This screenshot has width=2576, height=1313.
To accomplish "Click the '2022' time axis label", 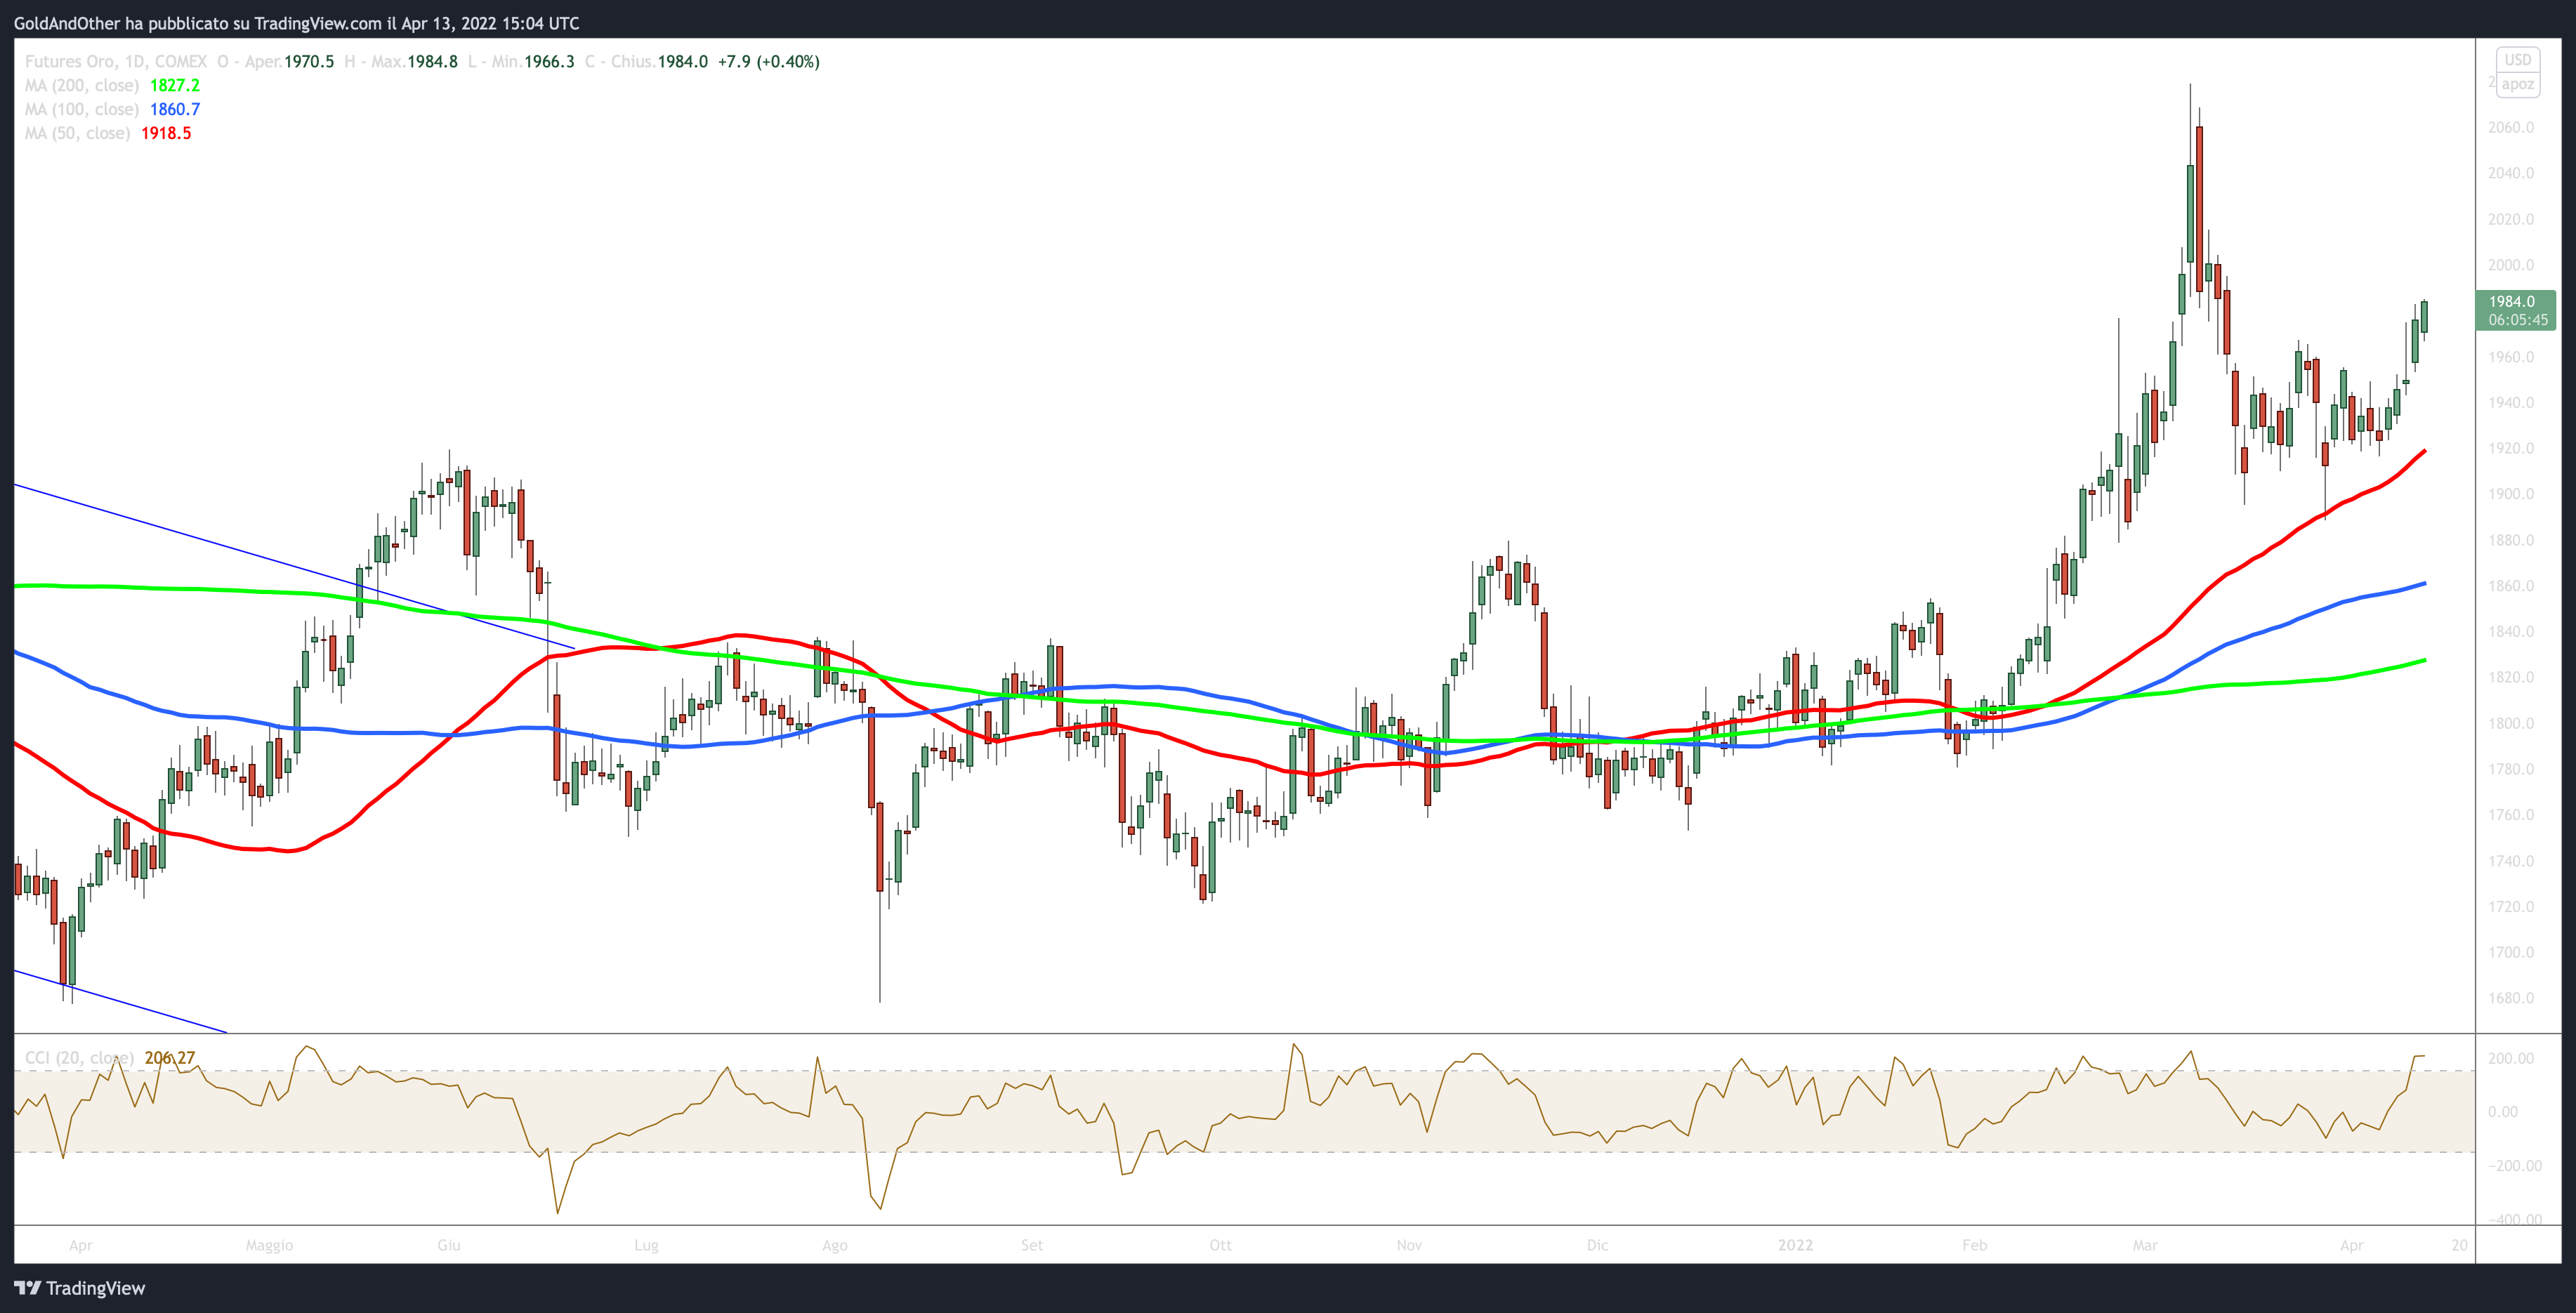I will (1795, 1245).
